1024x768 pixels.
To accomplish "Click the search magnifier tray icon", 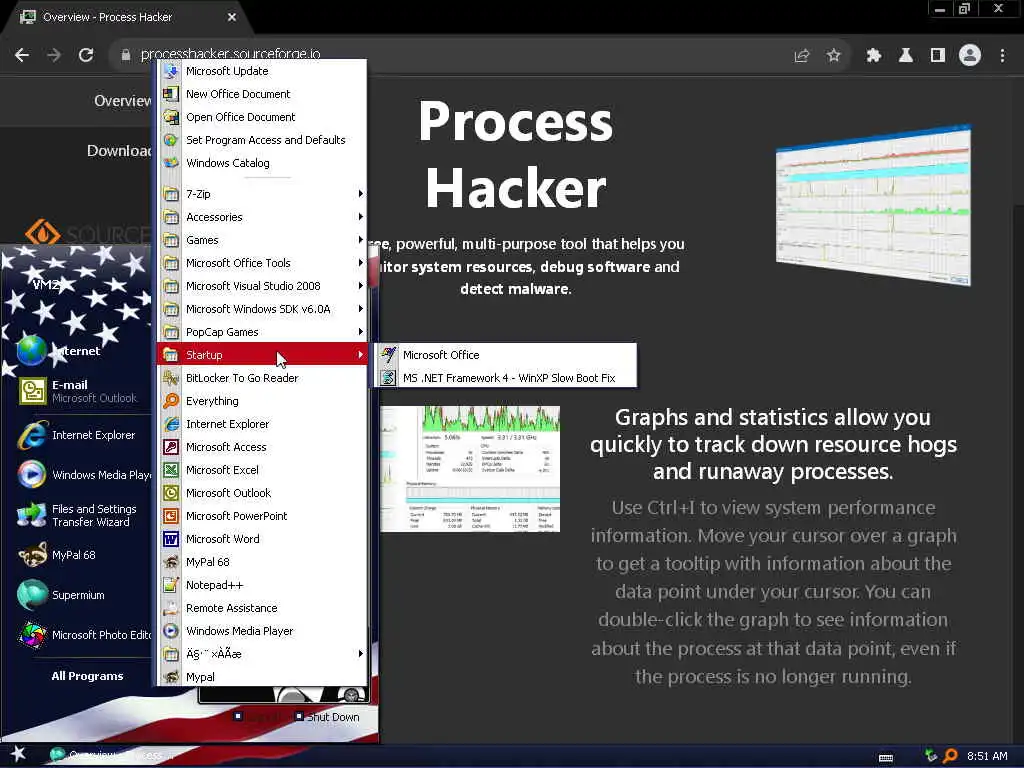I will coord(950,756).
